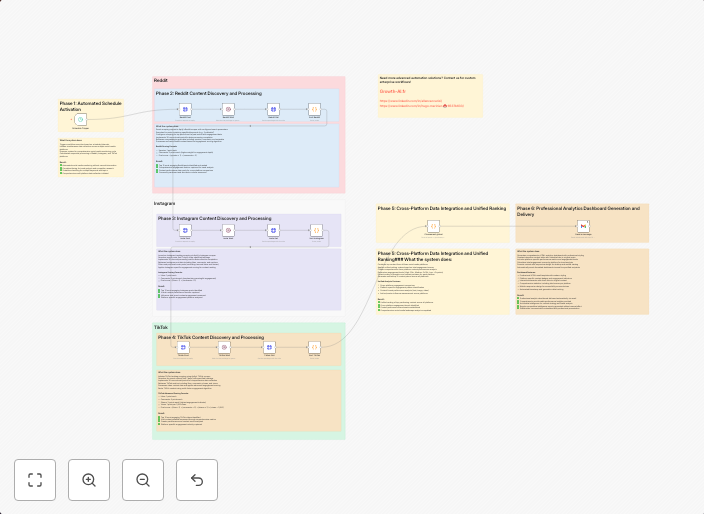Open the Growth-AI.fr link
This screenshot has width=704, height=514.
[393, 91]
